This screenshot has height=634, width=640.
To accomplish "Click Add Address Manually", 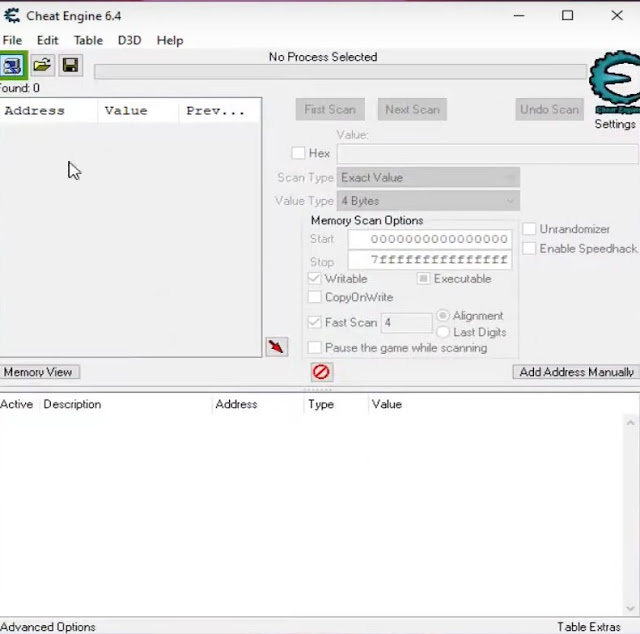I will [x=576, y=372].
